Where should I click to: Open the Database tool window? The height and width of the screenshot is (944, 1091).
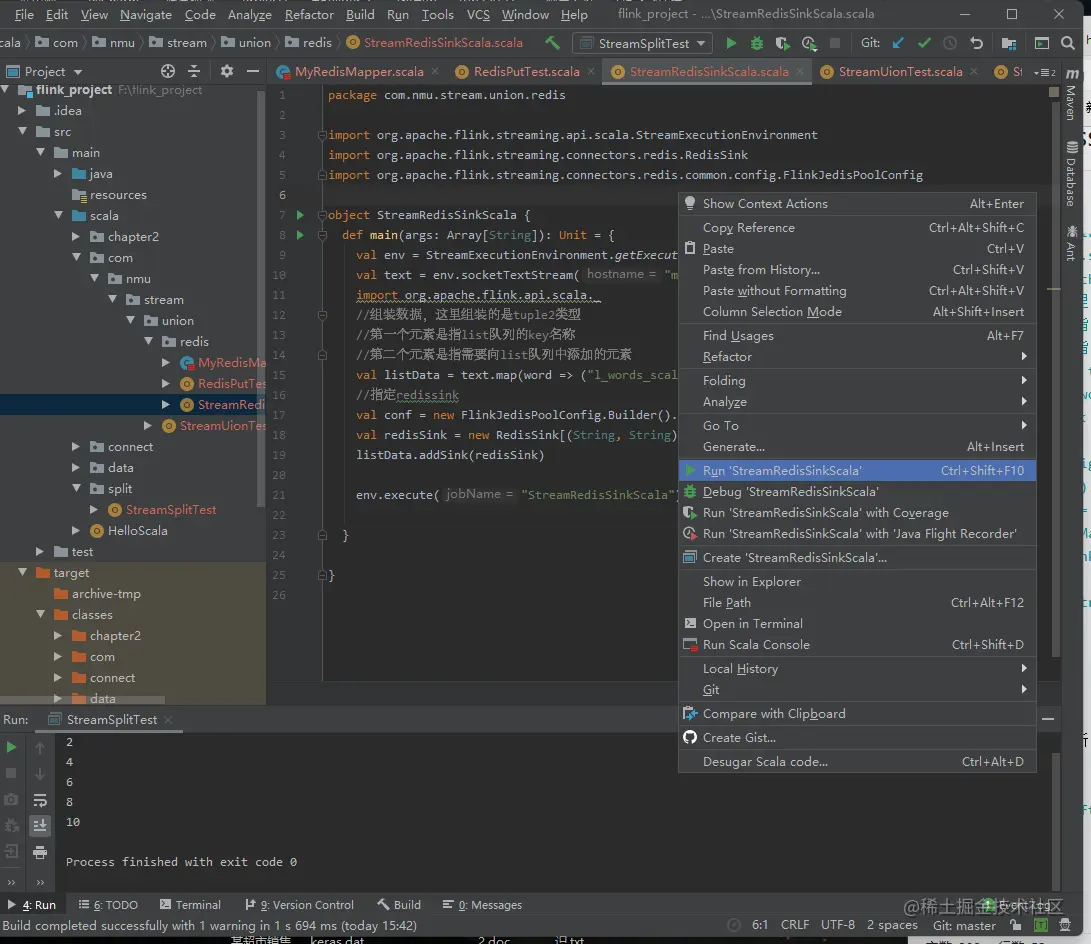point(1072,174)
